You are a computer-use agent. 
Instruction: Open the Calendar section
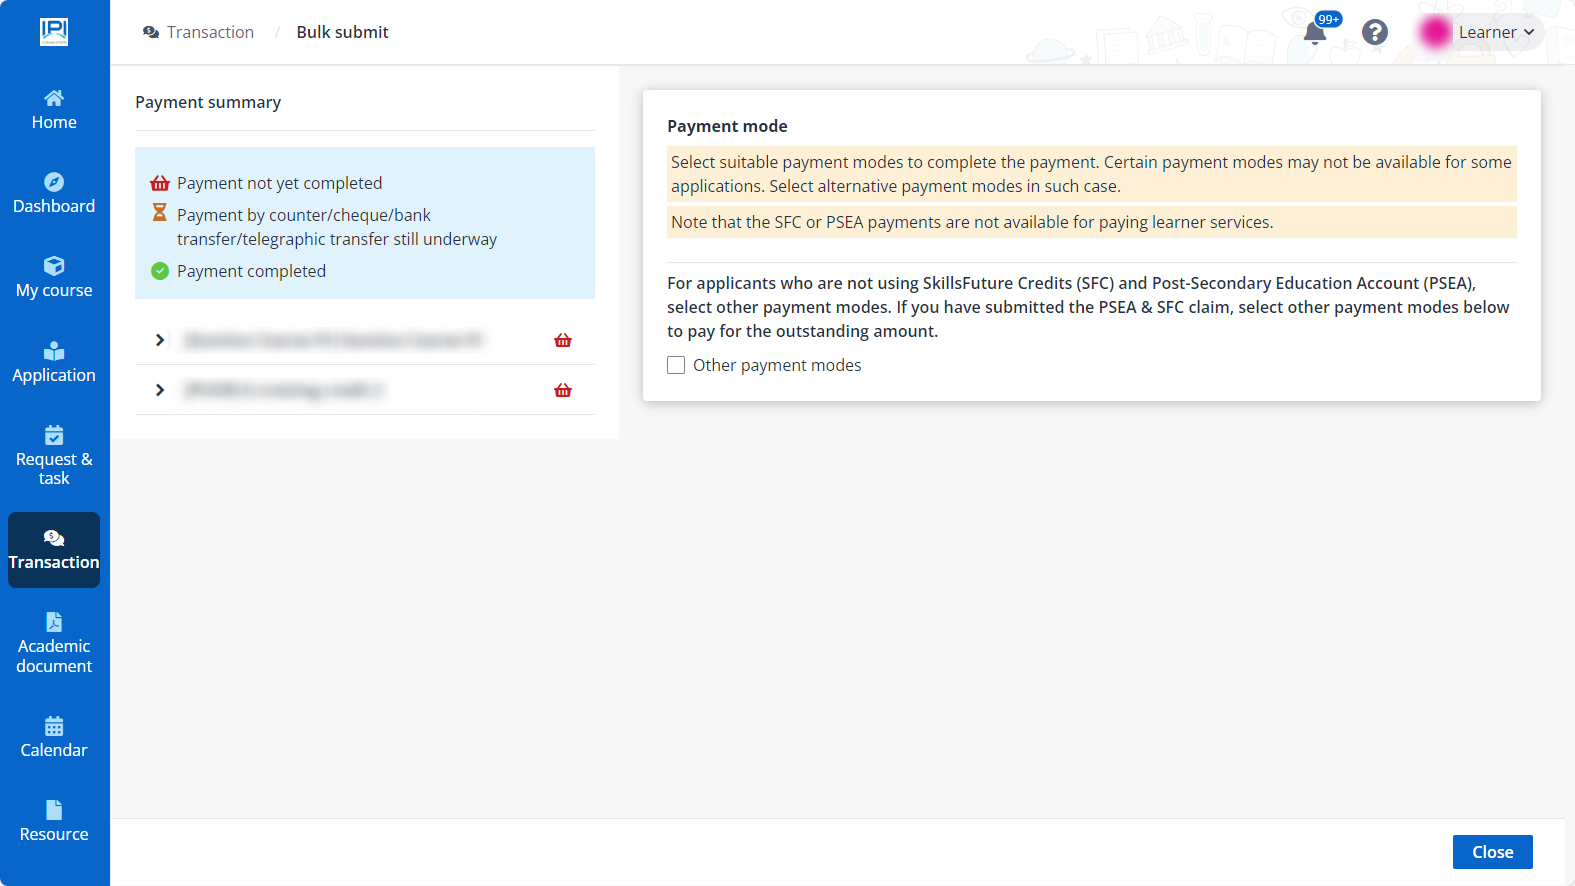(54, 738)
